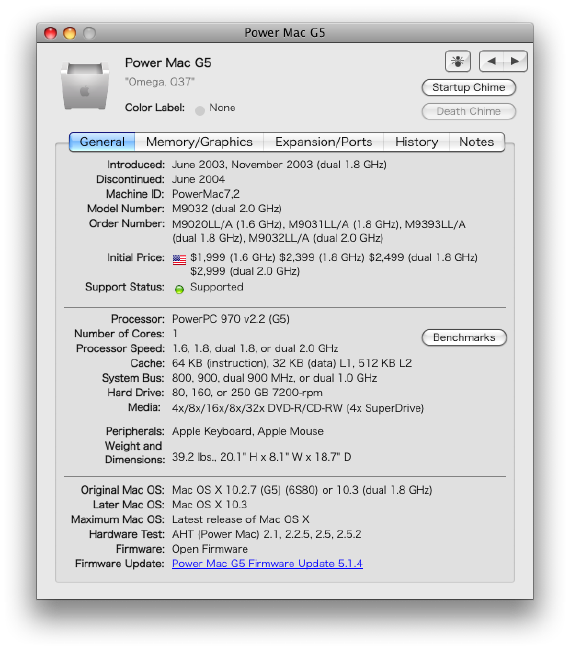The image size is (570, 650).
Task: Click the Power Mac G5 model name heading
Action: point(168,63)
